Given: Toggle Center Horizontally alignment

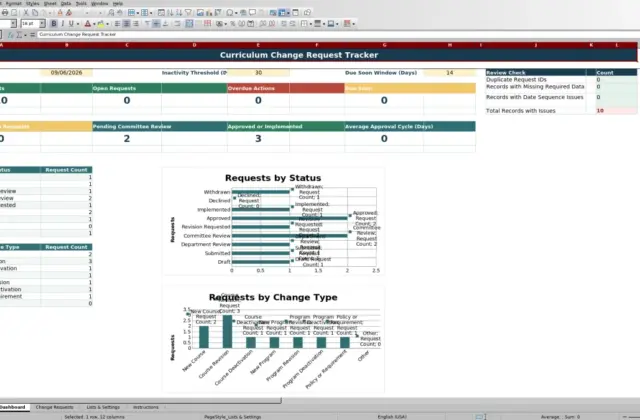Looking at the screenshot, I should point(127,24).
